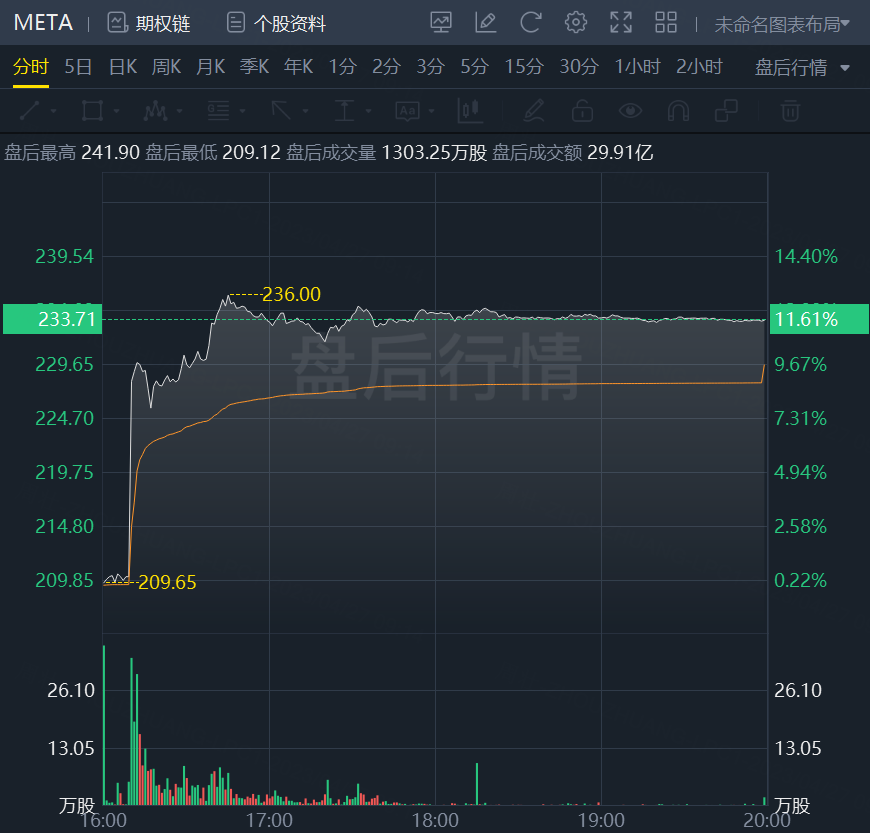The height and width of the screenshot is (833, 870).
Task: Open 个股资料 stock profile
Action: (276, 23)
